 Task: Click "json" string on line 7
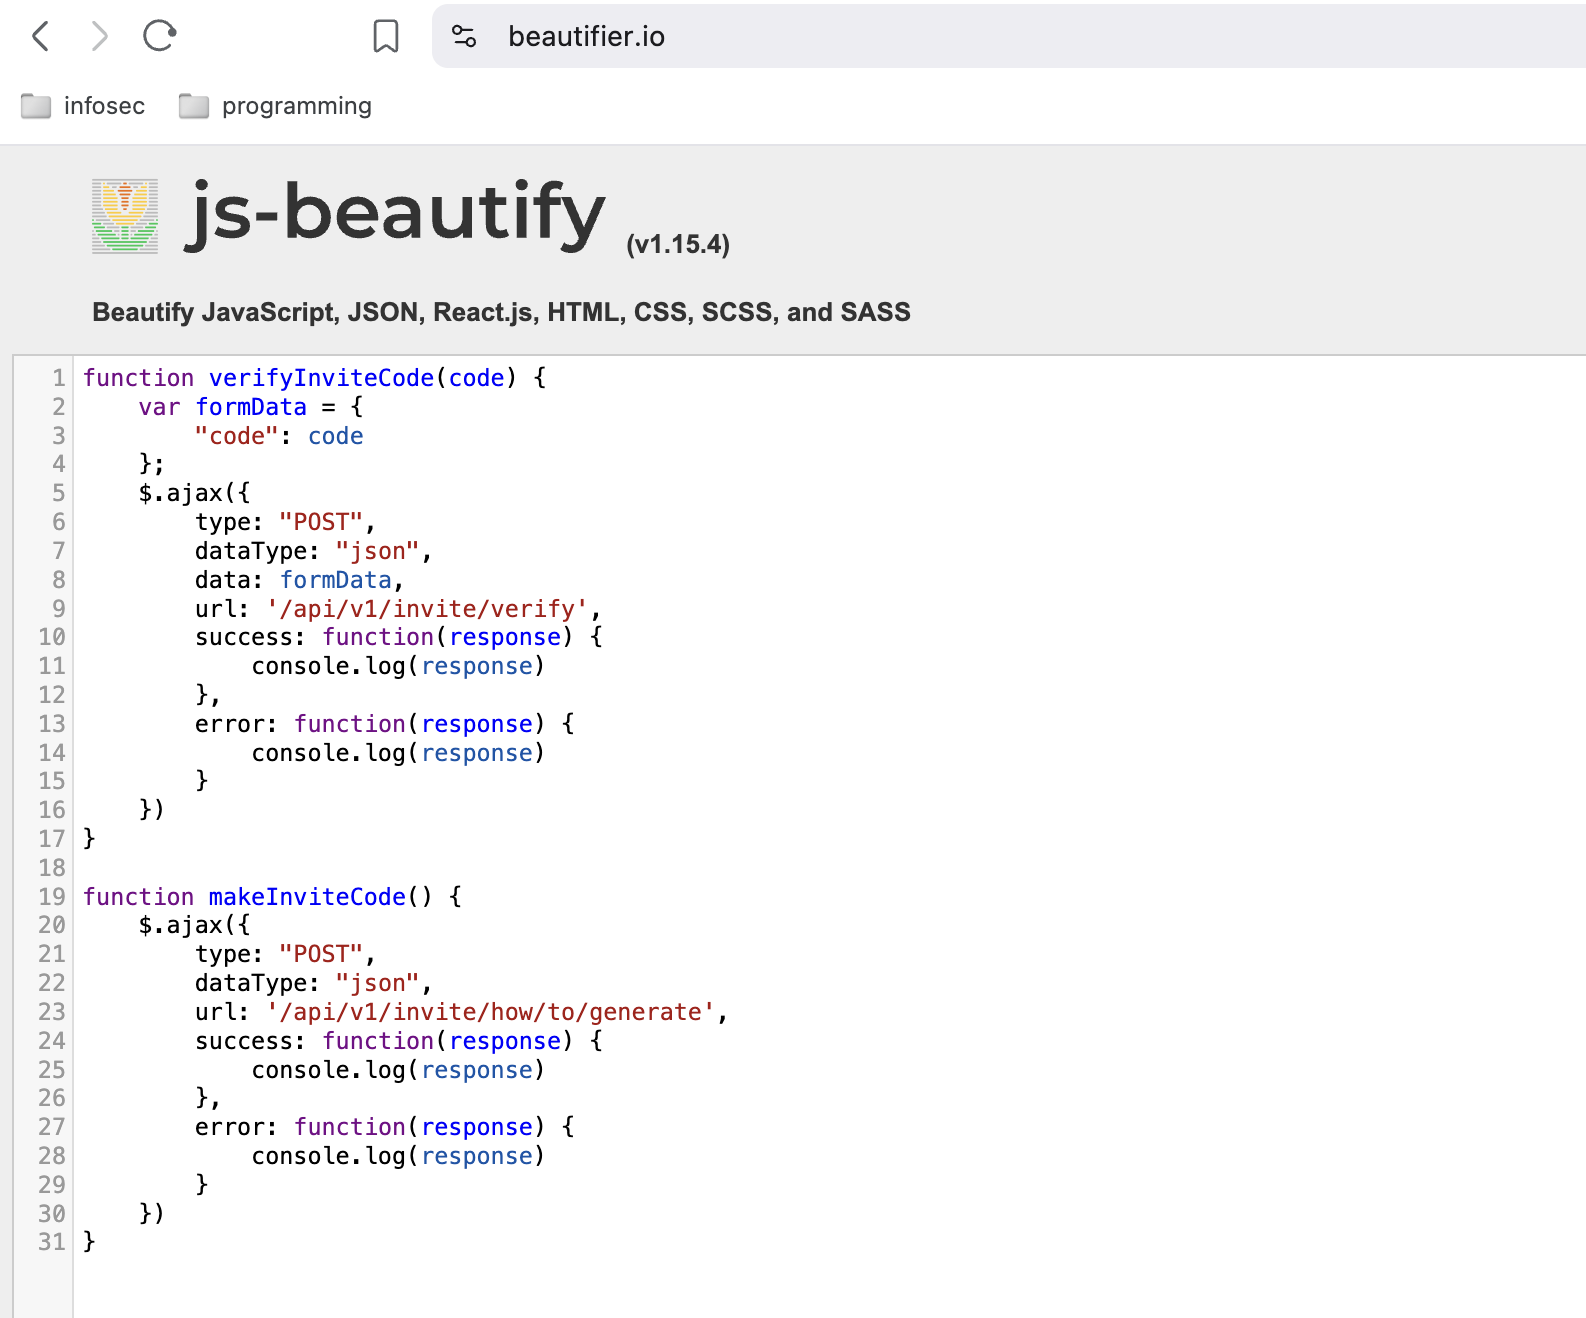(377, 551)
